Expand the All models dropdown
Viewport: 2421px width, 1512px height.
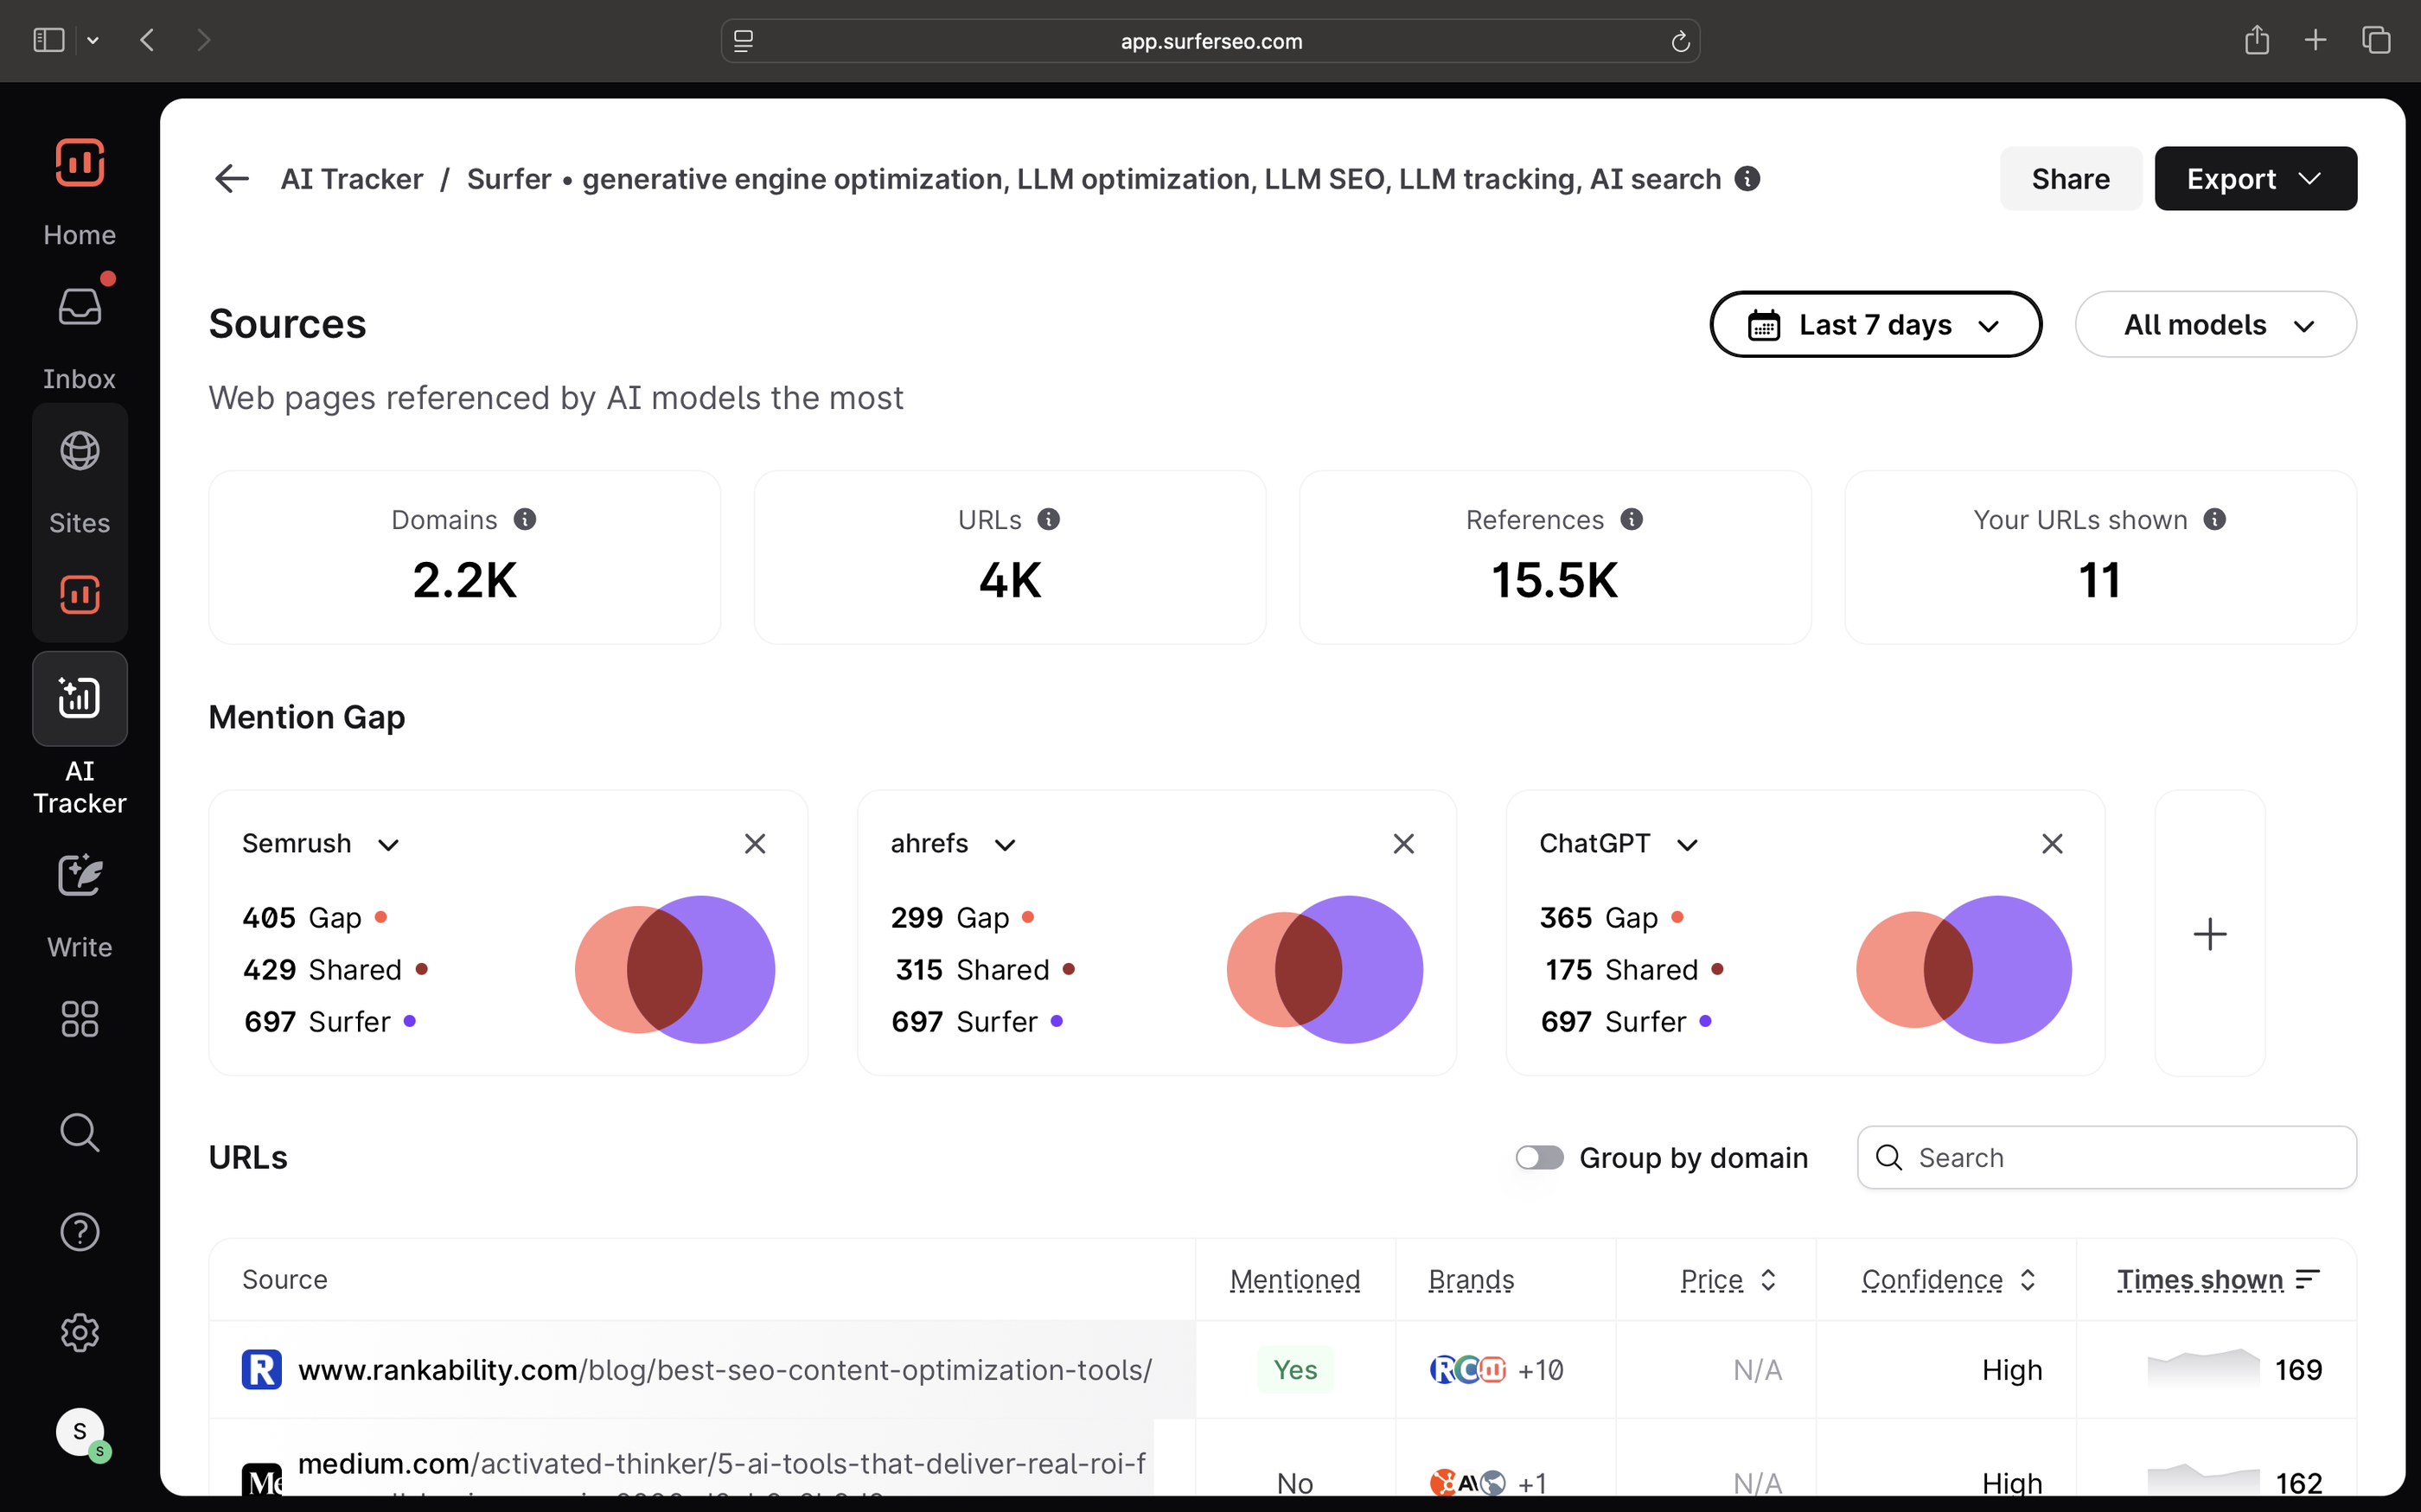click(x=2215, y=324)
